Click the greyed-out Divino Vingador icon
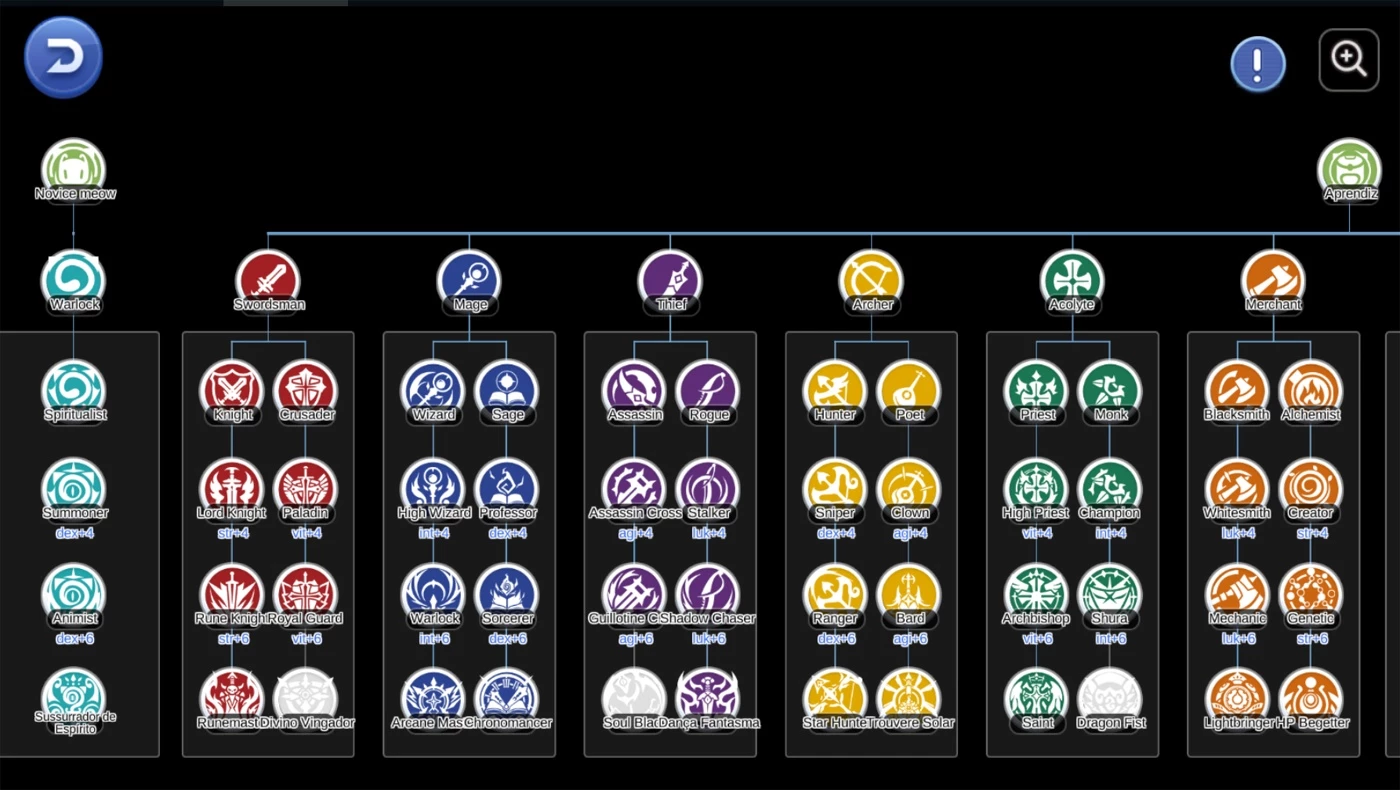 click(x=306, y=700)
